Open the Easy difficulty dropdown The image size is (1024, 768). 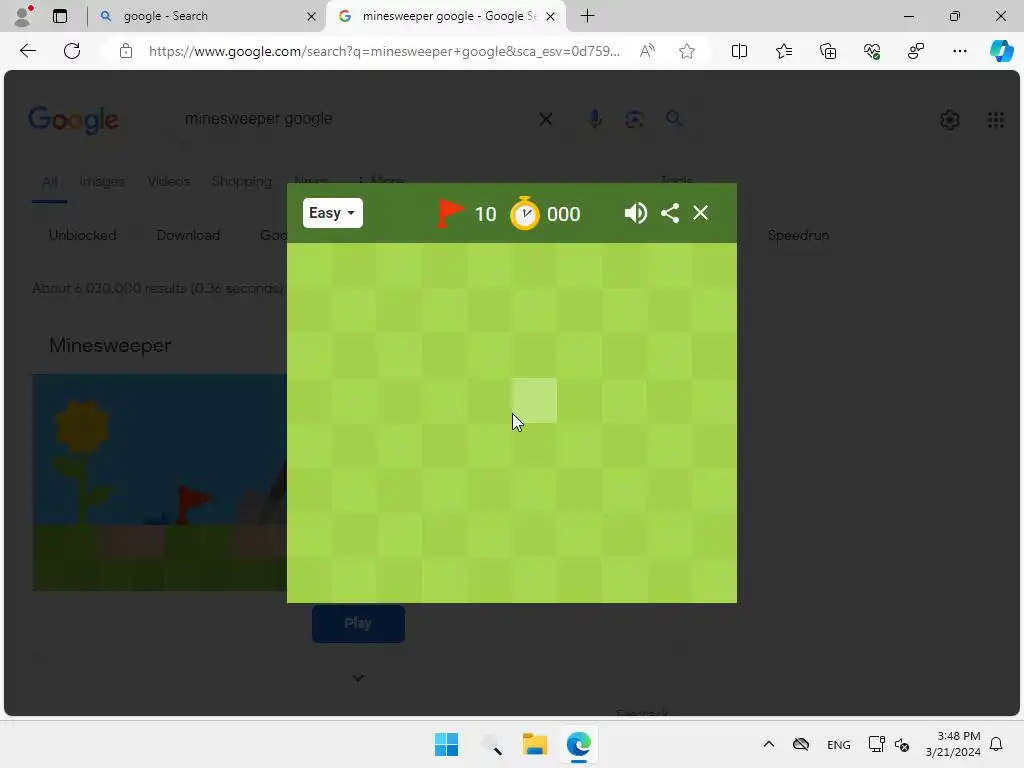point(332,213)
